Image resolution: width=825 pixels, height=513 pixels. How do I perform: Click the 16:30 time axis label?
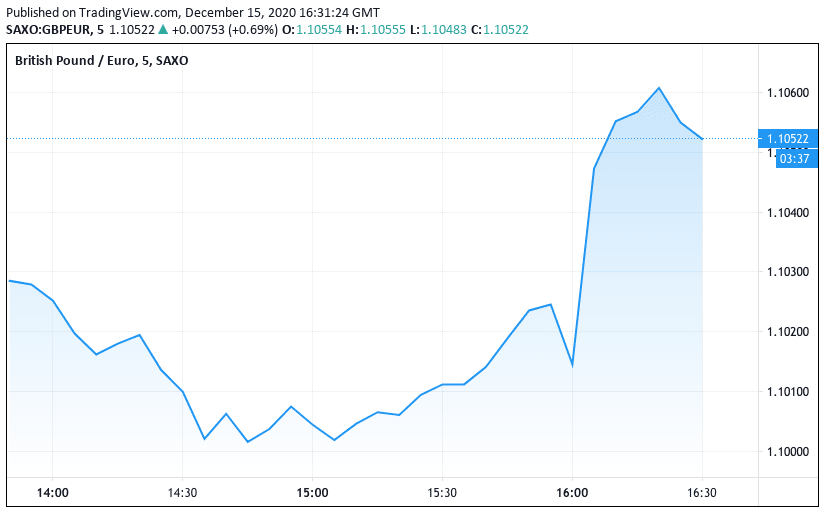point(702,493)
